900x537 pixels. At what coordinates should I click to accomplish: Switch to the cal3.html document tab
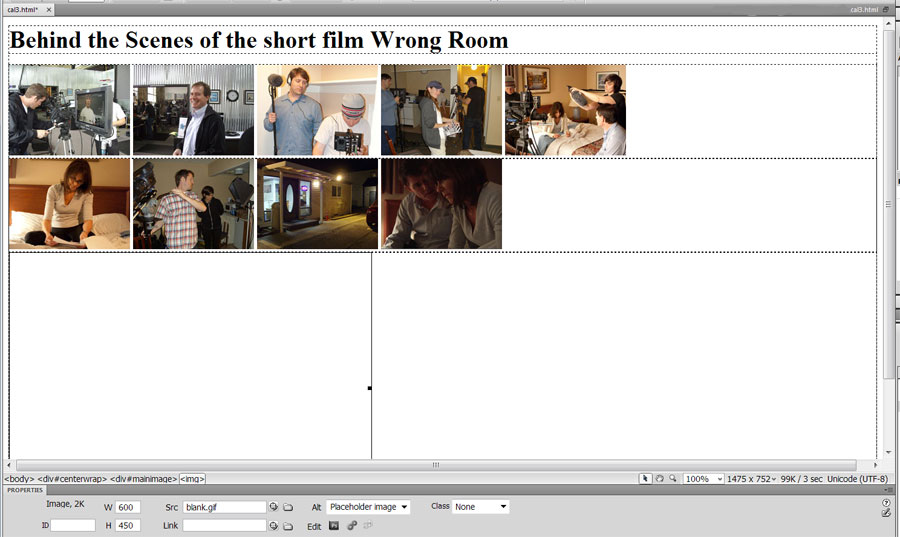(x=22, y=9)
